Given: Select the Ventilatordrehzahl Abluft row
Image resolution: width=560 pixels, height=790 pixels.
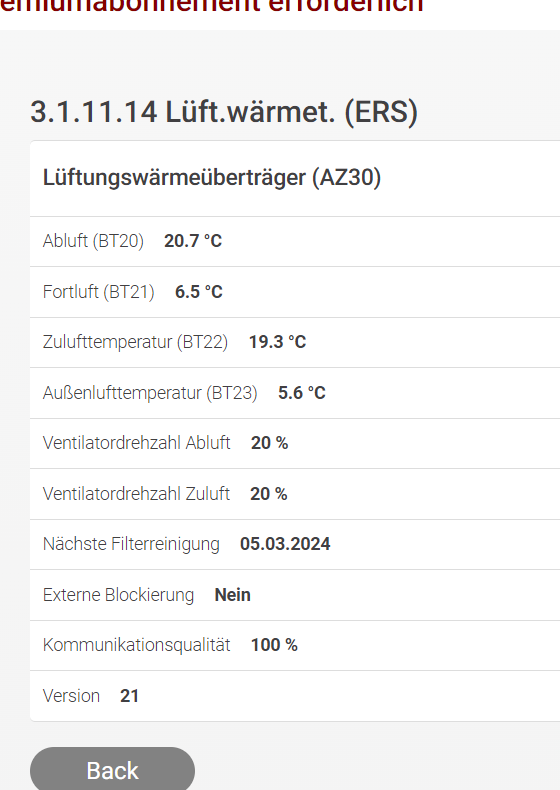Looking at the screenshot, I should point(295,443).
